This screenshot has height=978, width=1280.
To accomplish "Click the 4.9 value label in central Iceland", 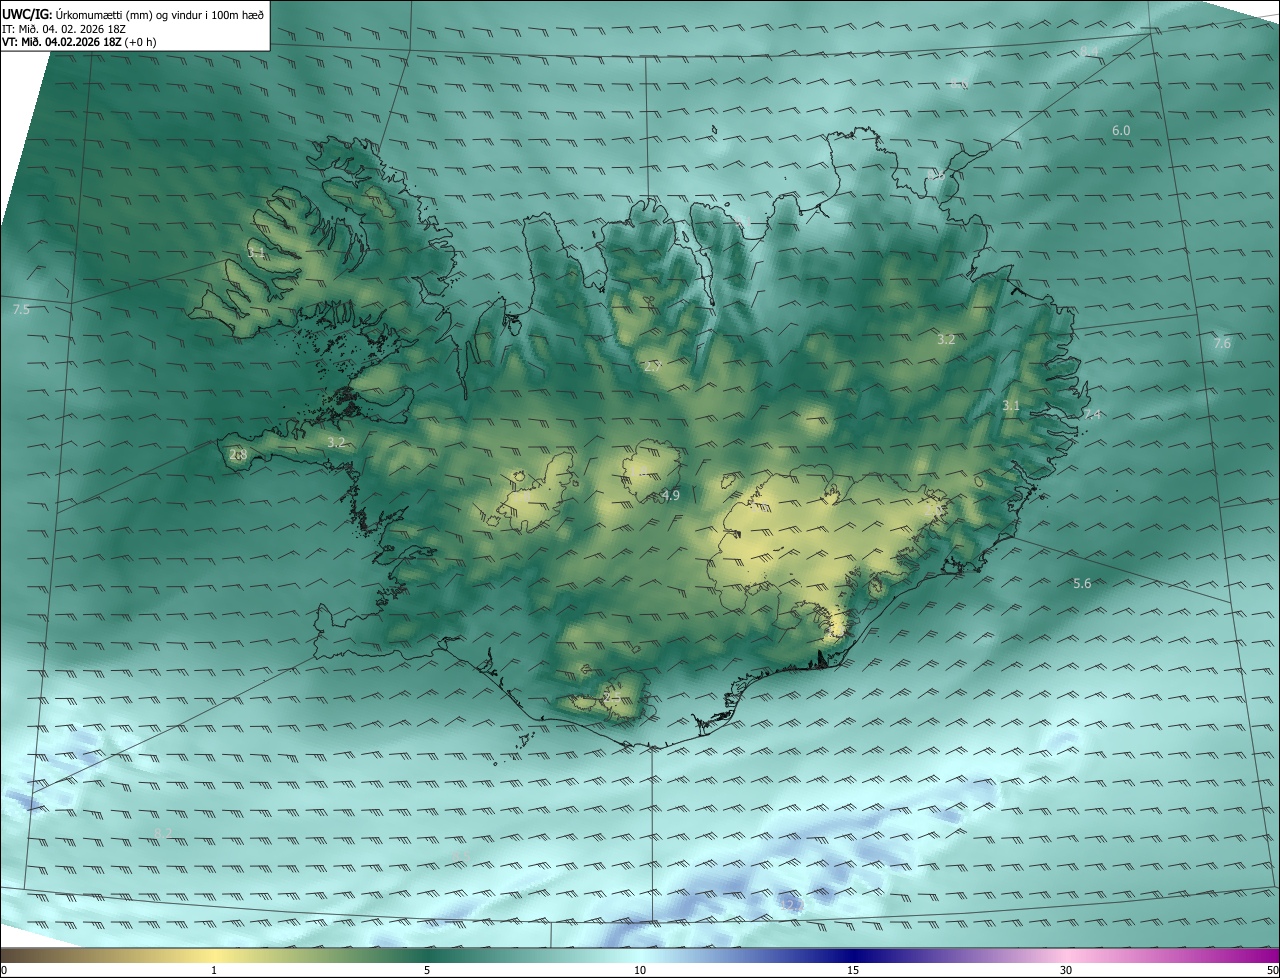I will pyautogui.click(x=671, y=496).
